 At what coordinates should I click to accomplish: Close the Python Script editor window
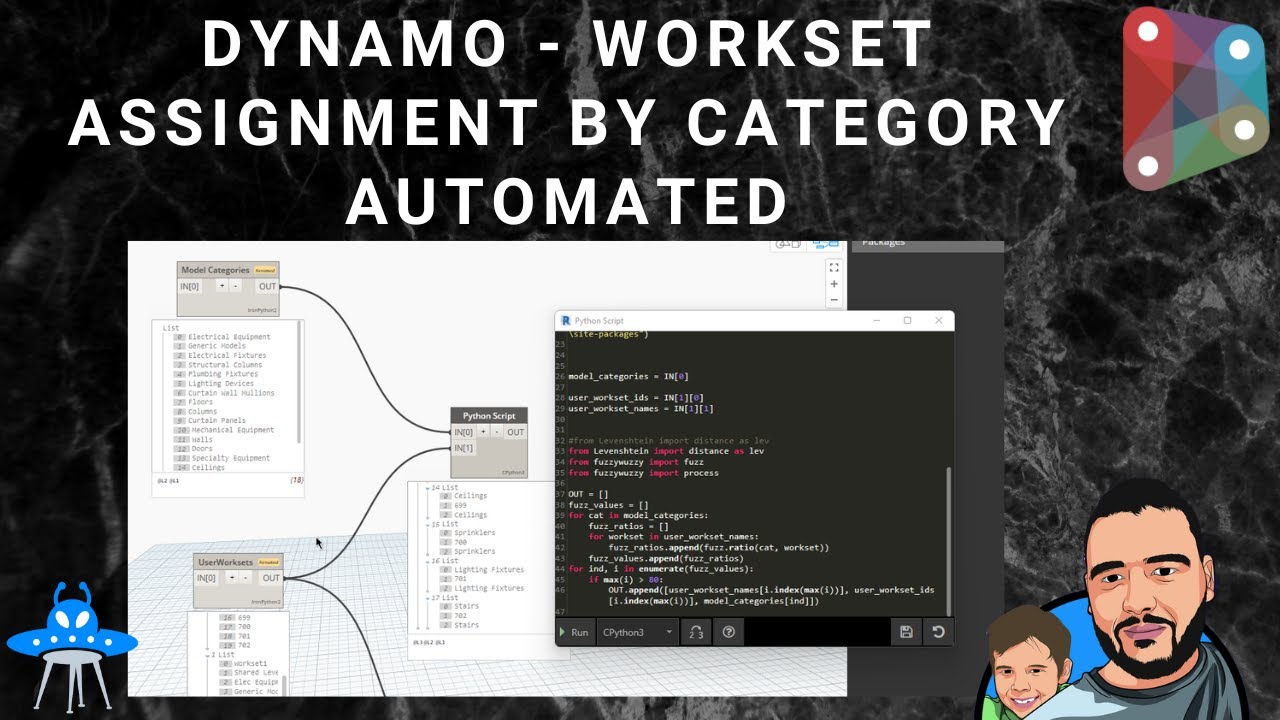938,321
